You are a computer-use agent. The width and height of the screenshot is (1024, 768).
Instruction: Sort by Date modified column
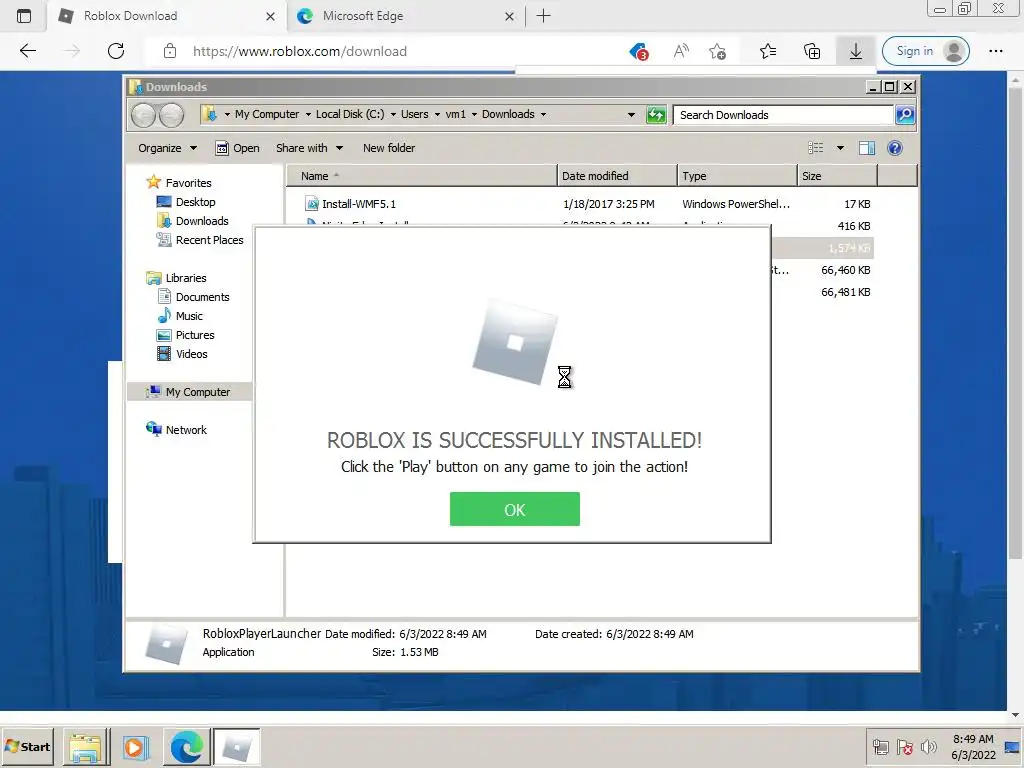click(x=617, y=176)
